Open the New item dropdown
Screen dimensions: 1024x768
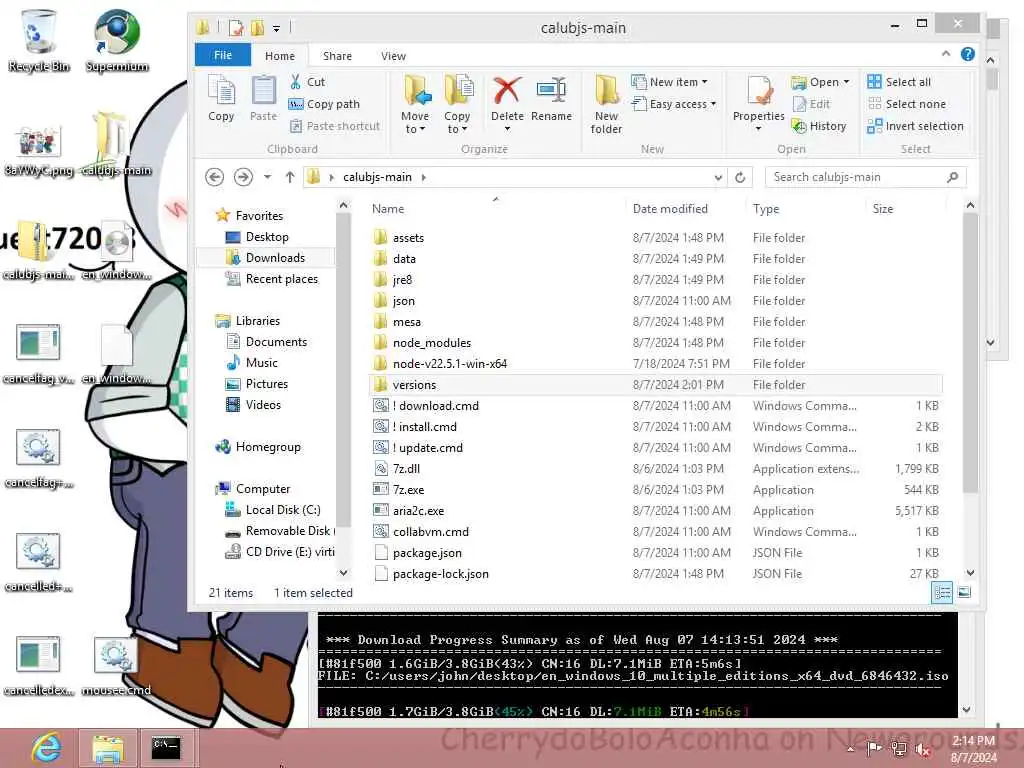[x=669, y=82]
